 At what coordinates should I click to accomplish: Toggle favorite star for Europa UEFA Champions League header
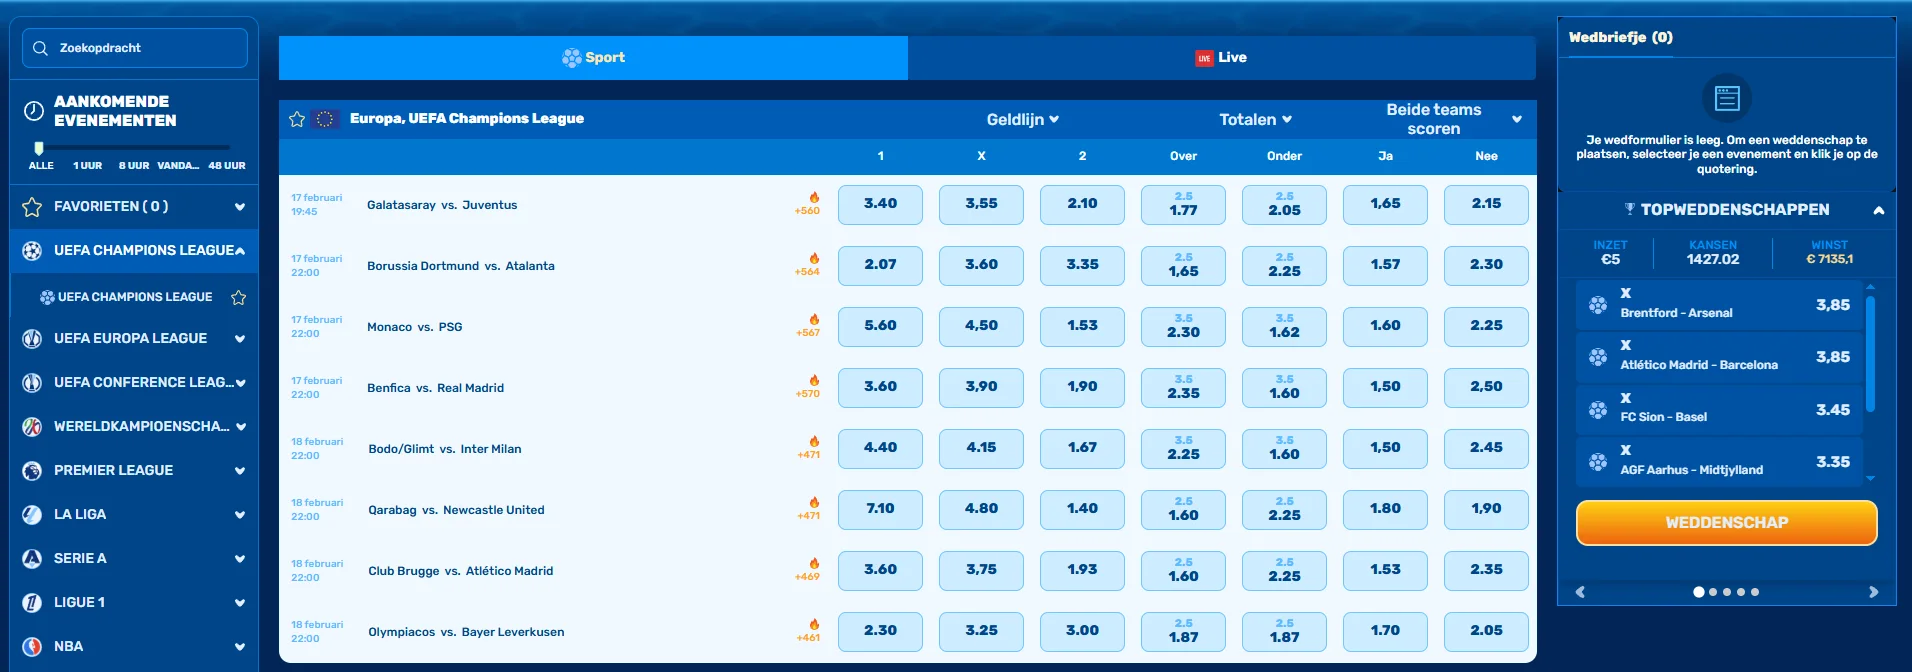coord(297,119)
